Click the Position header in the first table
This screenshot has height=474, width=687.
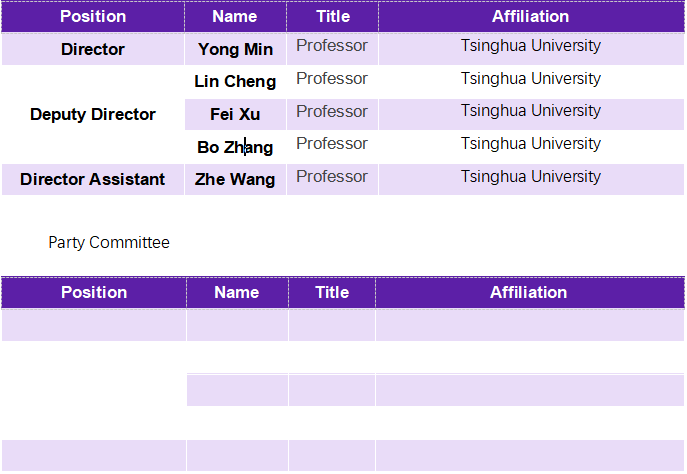93,16
